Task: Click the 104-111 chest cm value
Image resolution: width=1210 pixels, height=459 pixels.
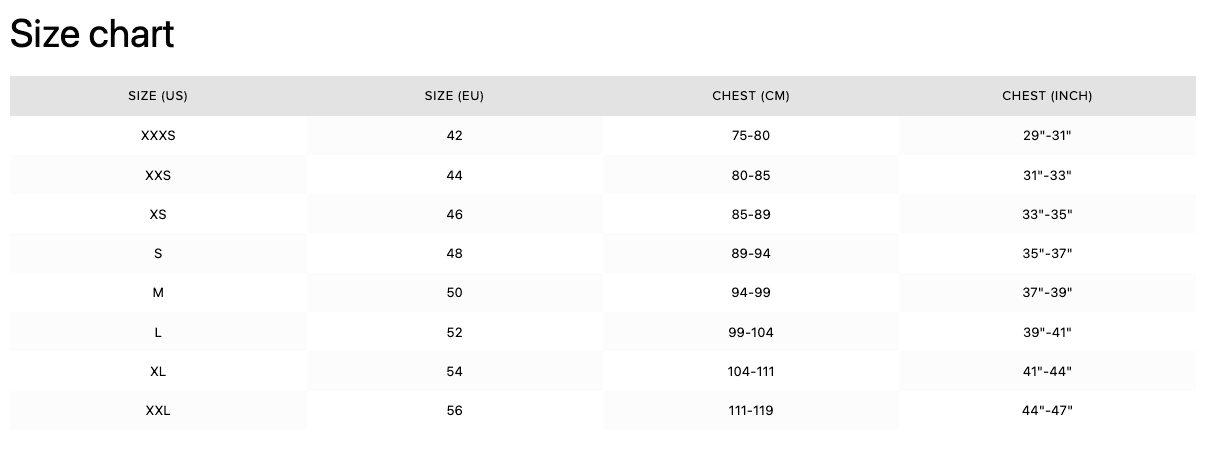Action: coord(751,371)
